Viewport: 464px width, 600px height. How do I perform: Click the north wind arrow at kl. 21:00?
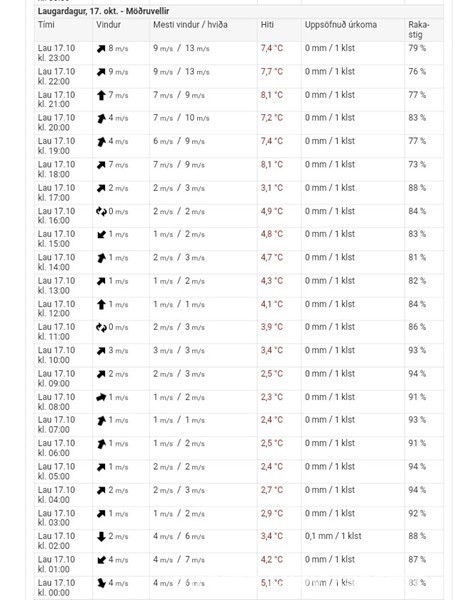[x=101, y=95]
